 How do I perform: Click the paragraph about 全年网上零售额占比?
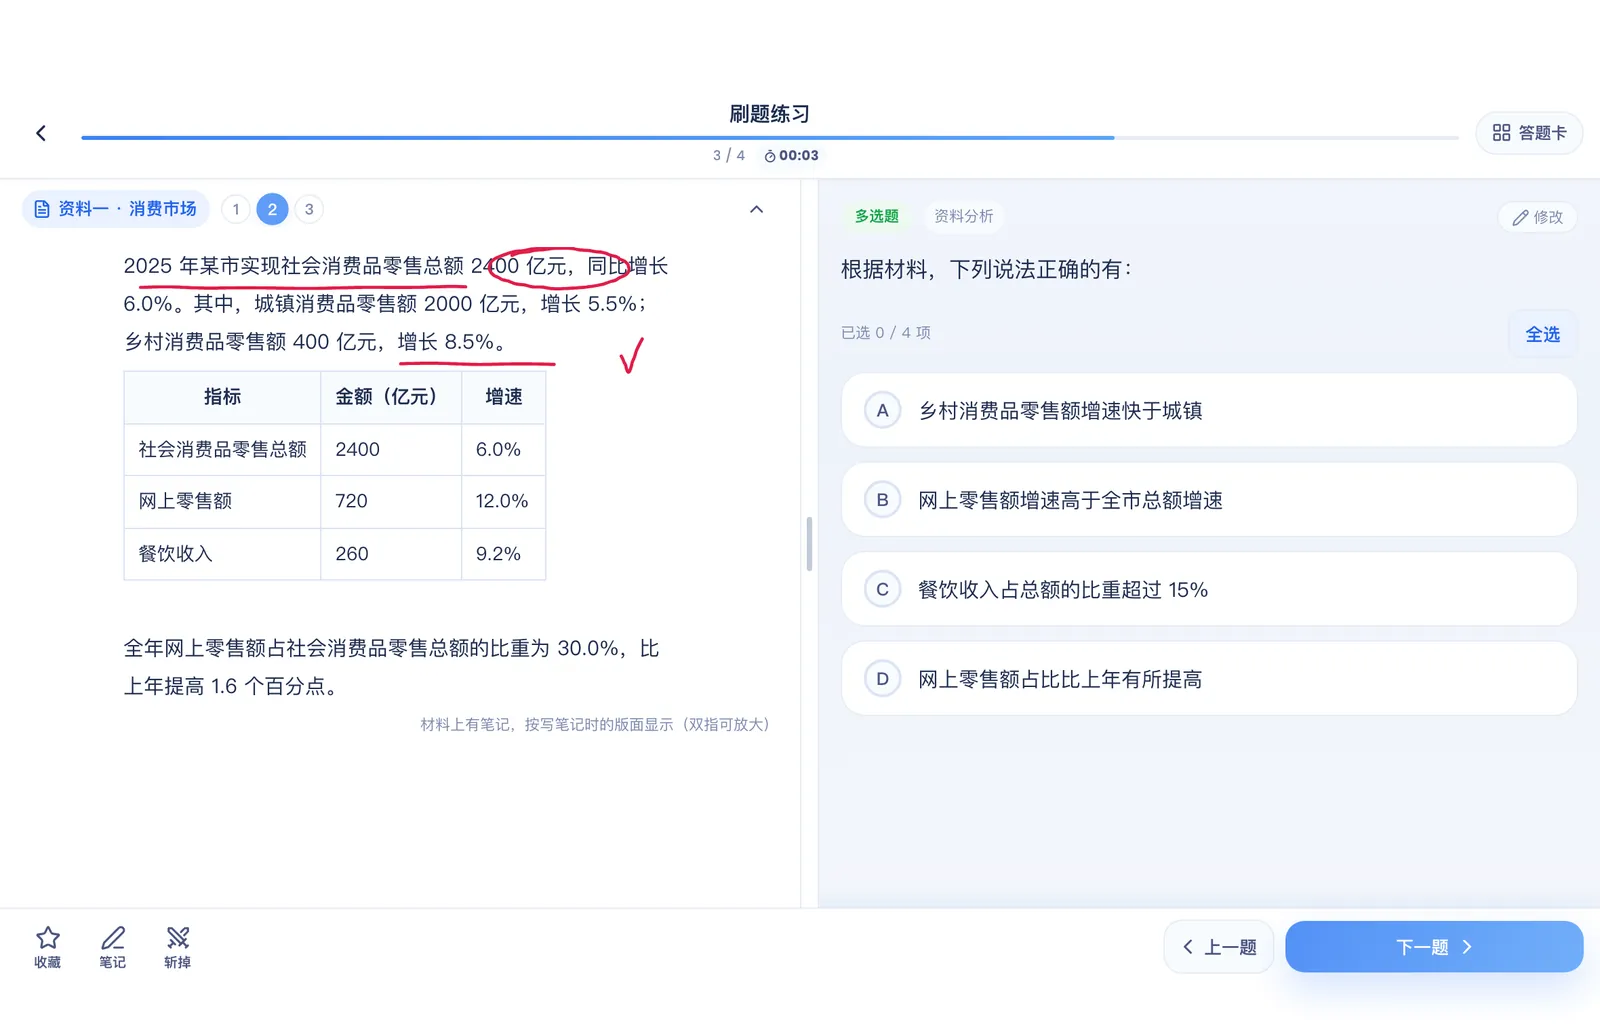[x=391, y=667]
